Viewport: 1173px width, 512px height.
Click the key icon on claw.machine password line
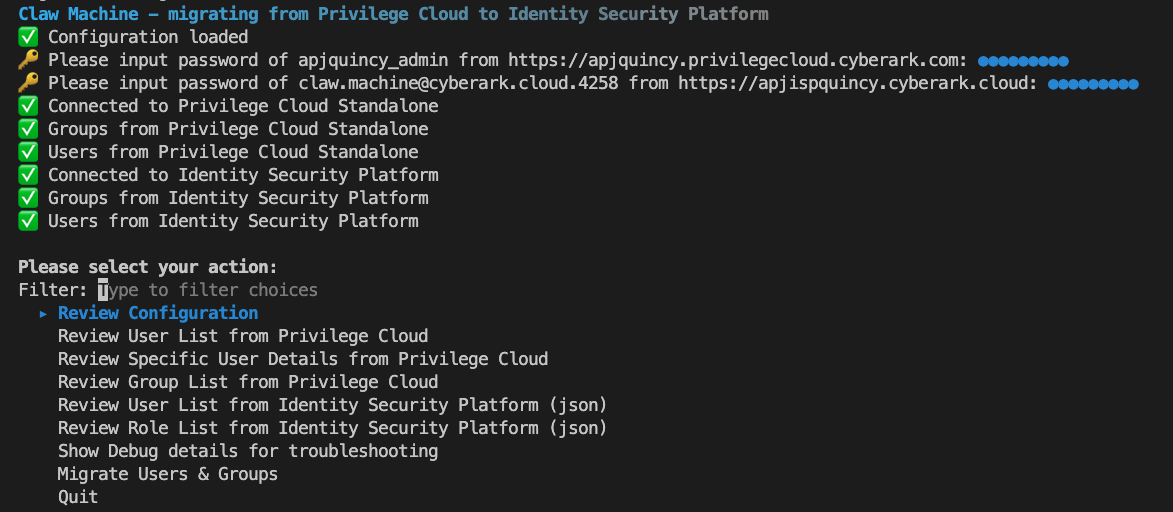pyautogui.click(x=28, y=83)
